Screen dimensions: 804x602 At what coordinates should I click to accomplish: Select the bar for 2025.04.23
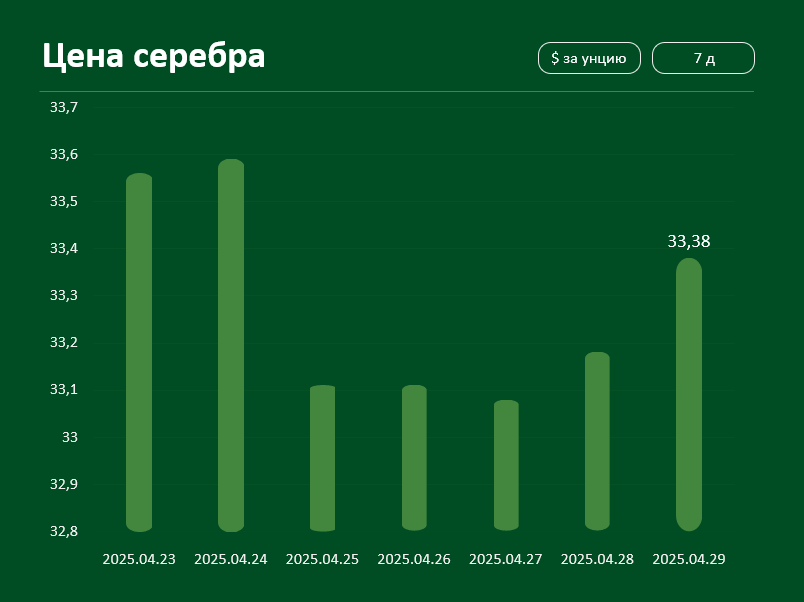coord(139,352)
